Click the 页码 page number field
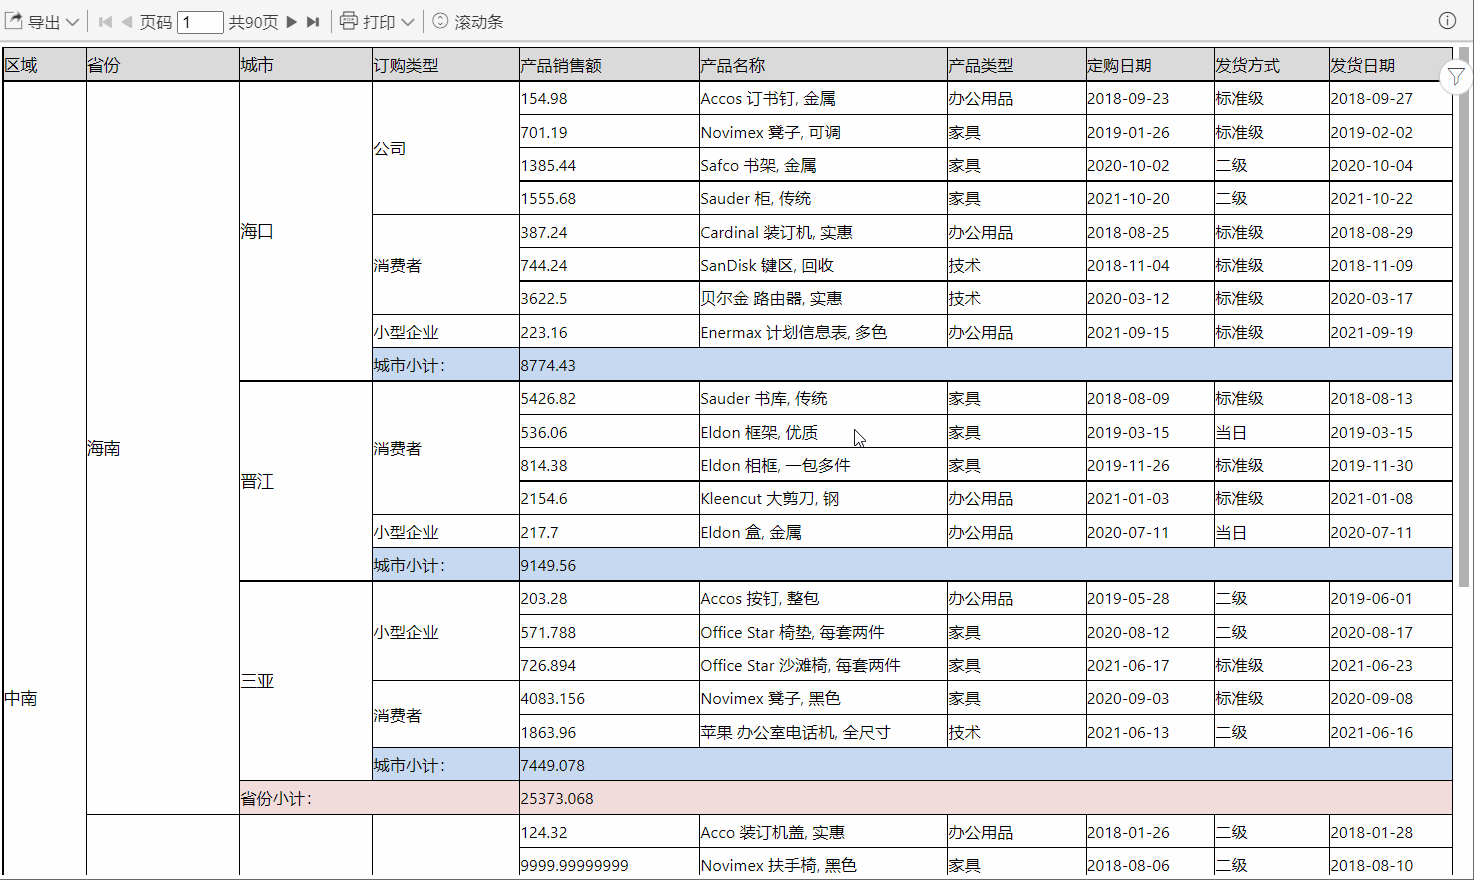This screenshot has height=880, width=1474. coord(200,22)
